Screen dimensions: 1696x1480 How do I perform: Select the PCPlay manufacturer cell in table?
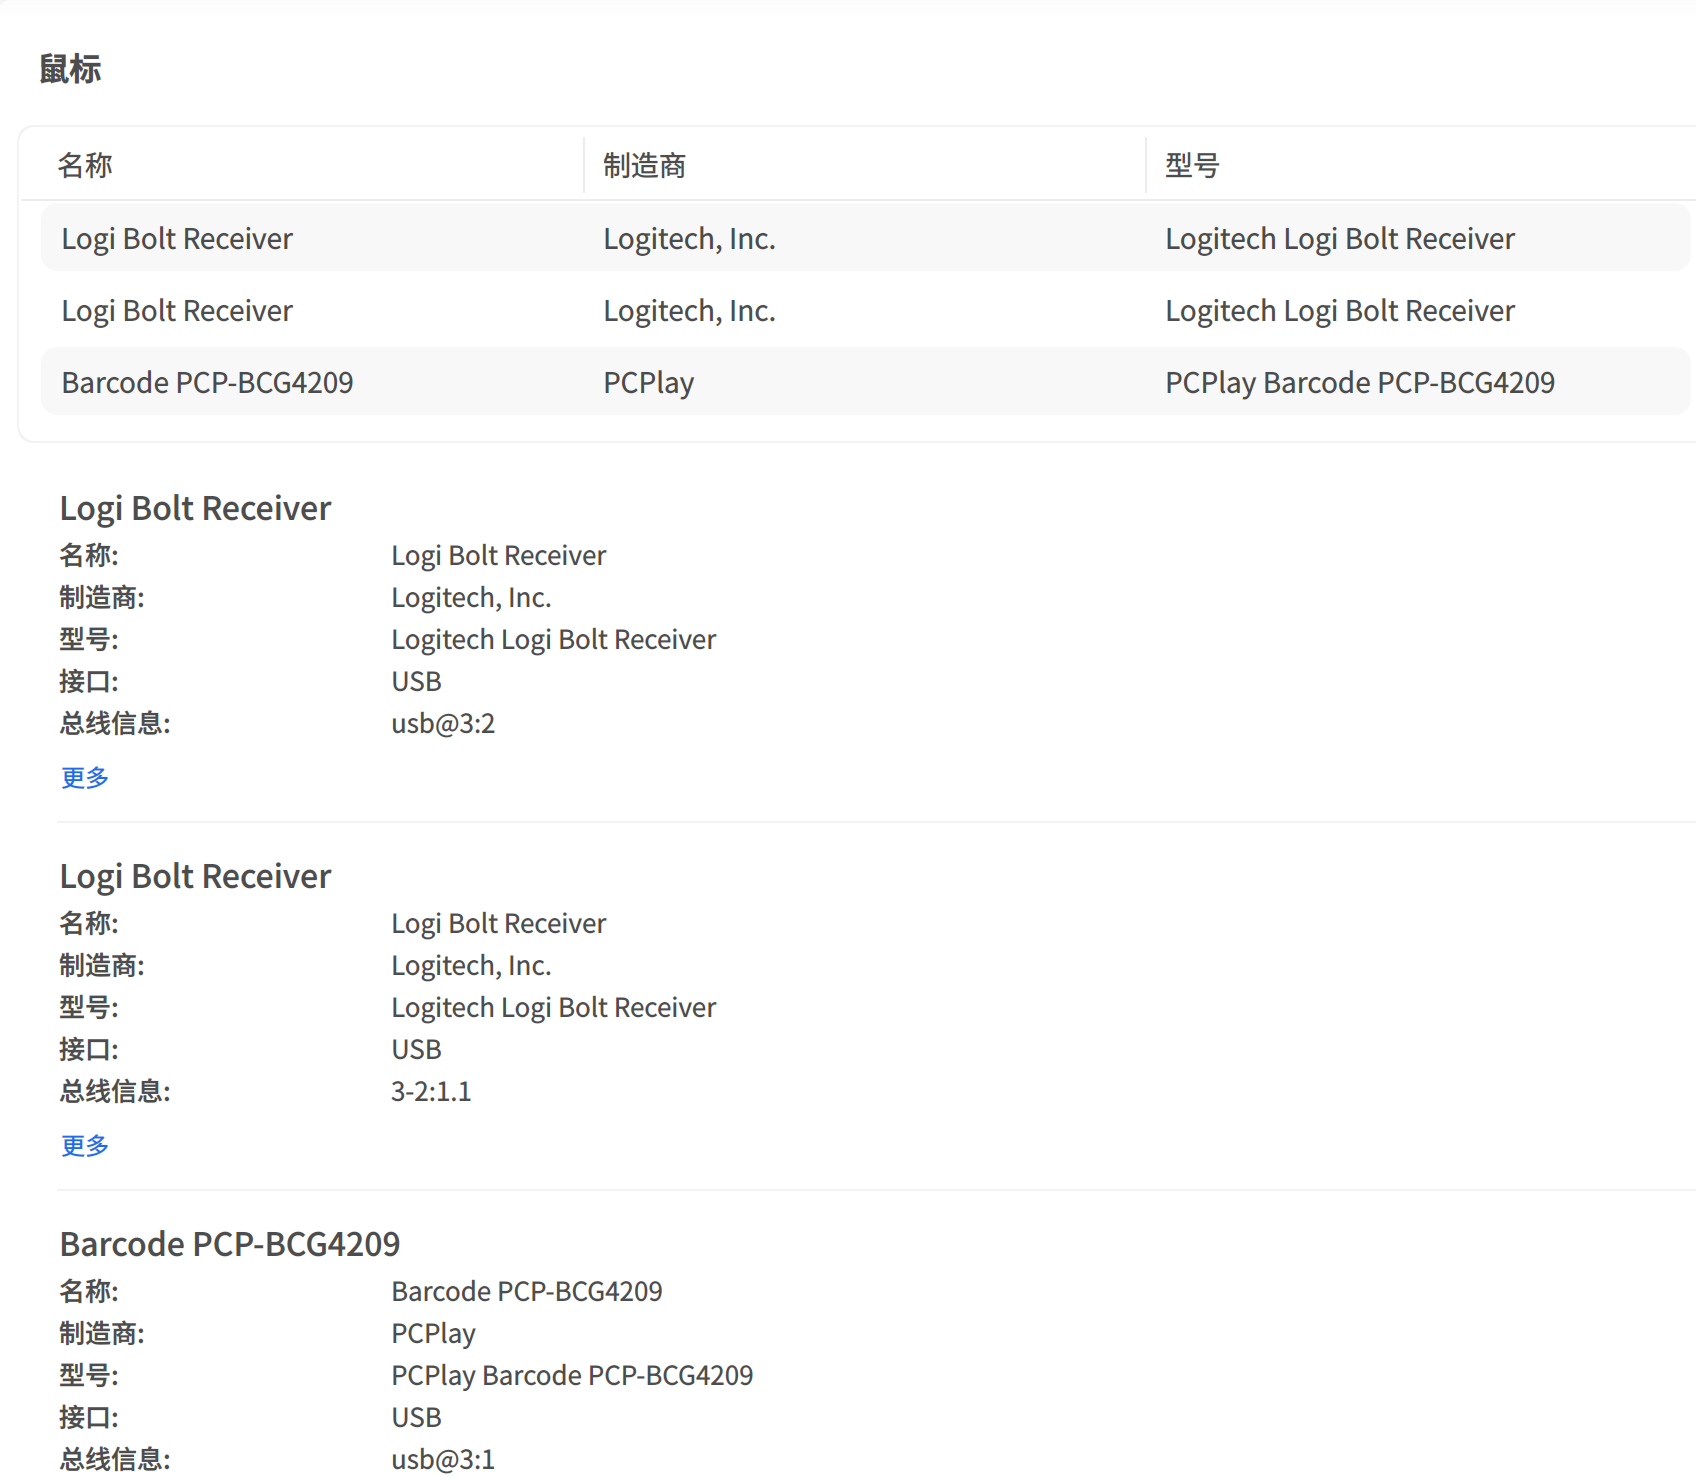pyautogui.click(x=648, y=383)
